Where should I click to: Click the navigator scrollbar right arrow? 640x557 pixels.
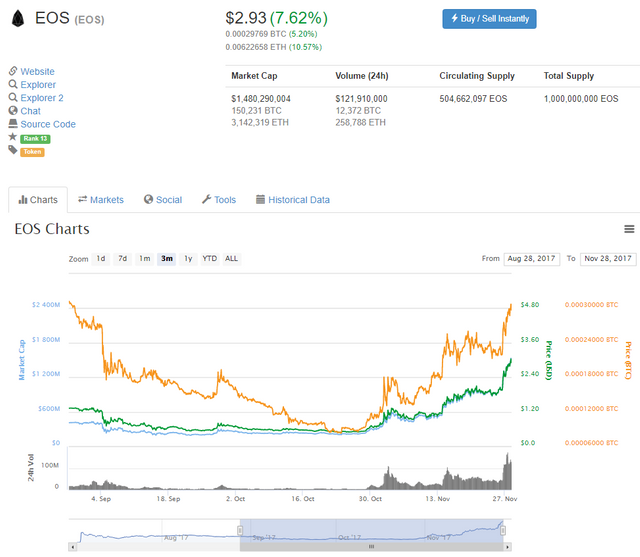pyautogui.click(x=507, y=547)
